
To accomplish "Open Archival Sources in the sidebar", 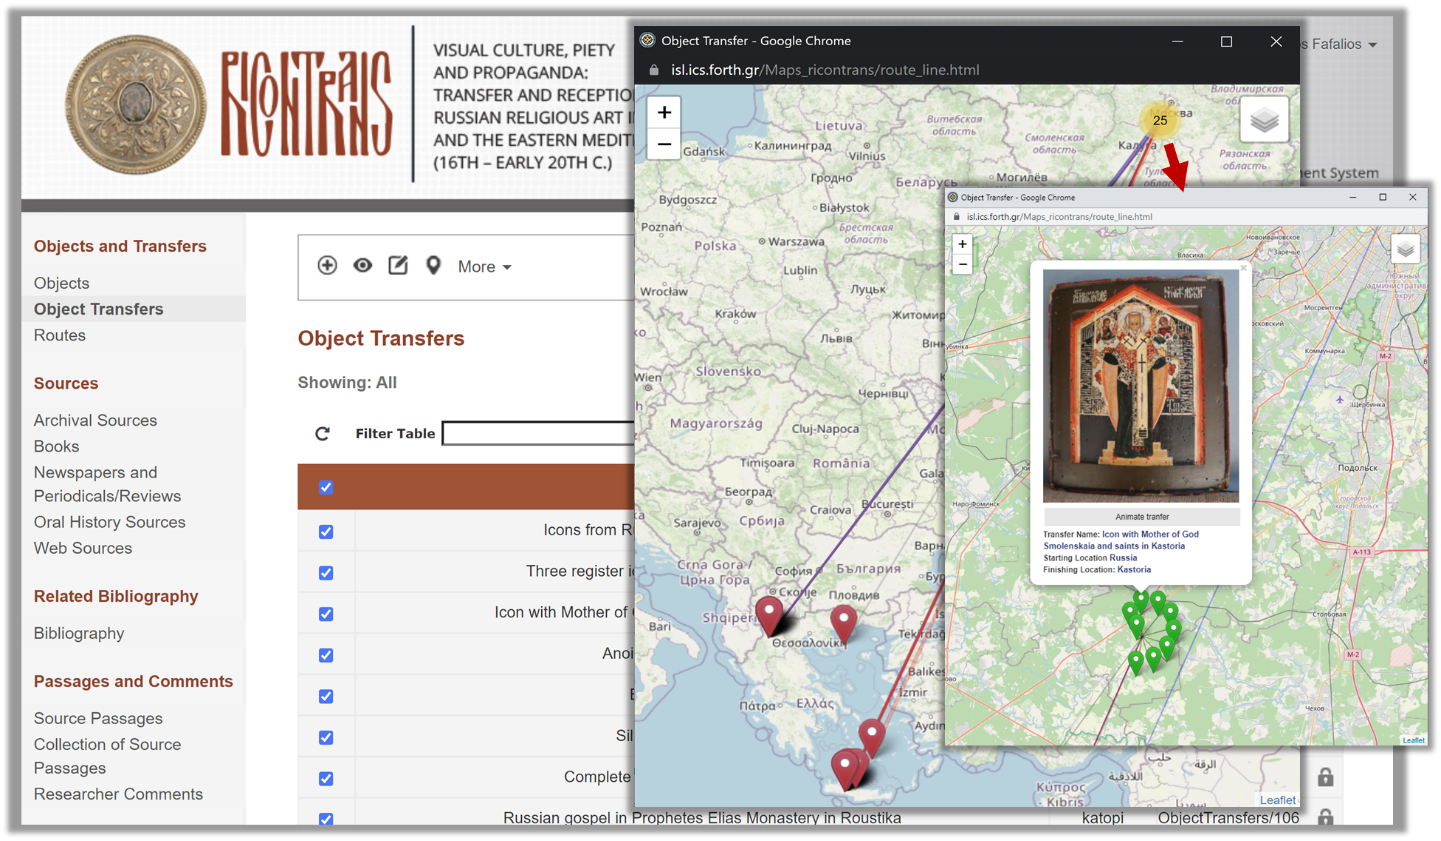I will coord(95,420).
